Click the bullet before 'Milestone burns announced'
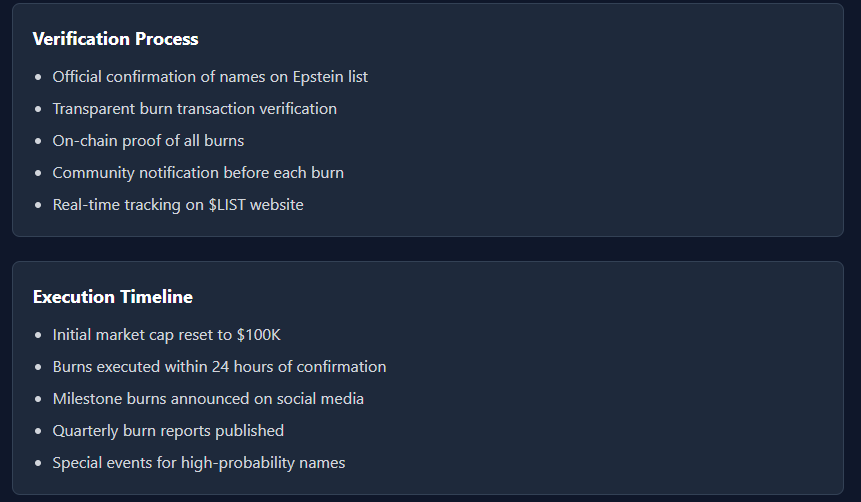Viewport: 861px width, 502px height. (38, 399)
